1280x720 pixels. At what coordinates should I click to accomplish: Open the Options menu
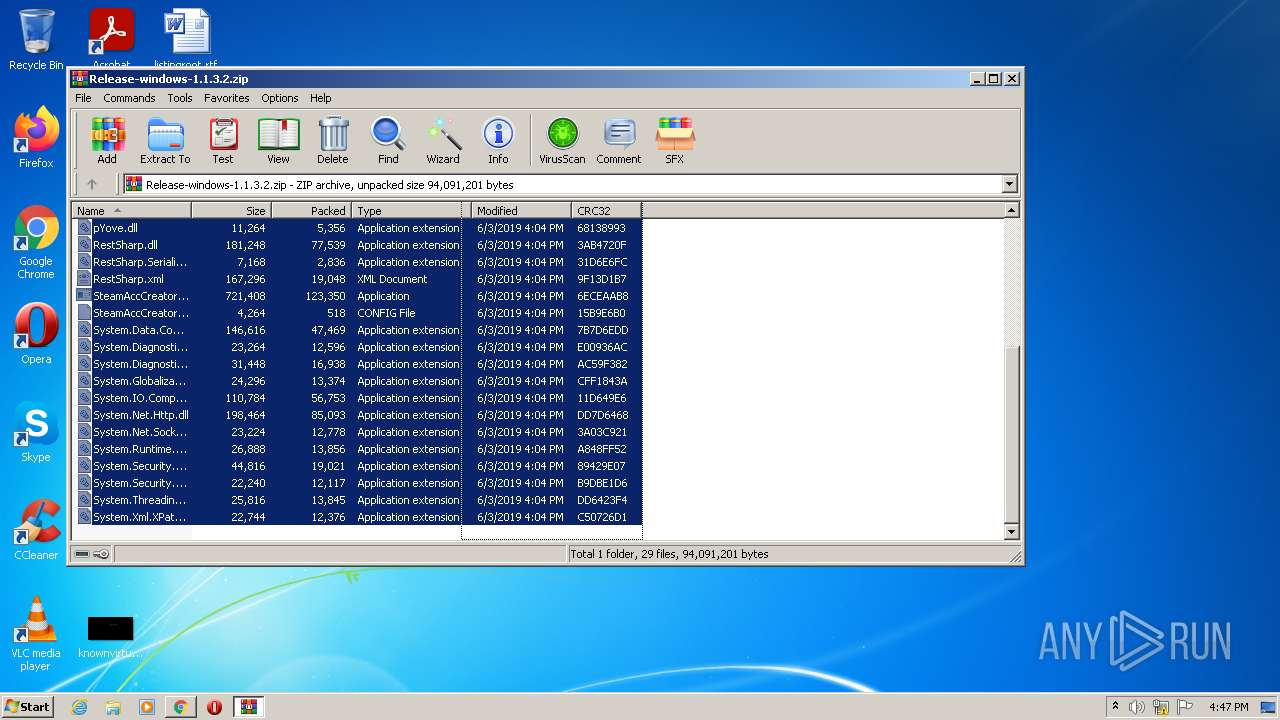pos(280,98)
